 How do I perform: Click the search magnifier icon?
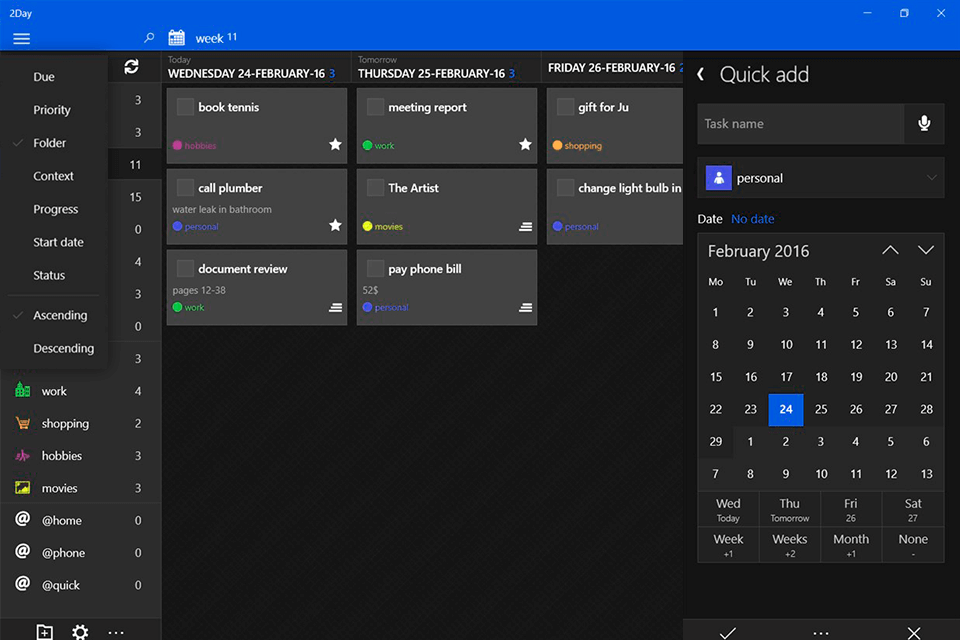(149, 38)
